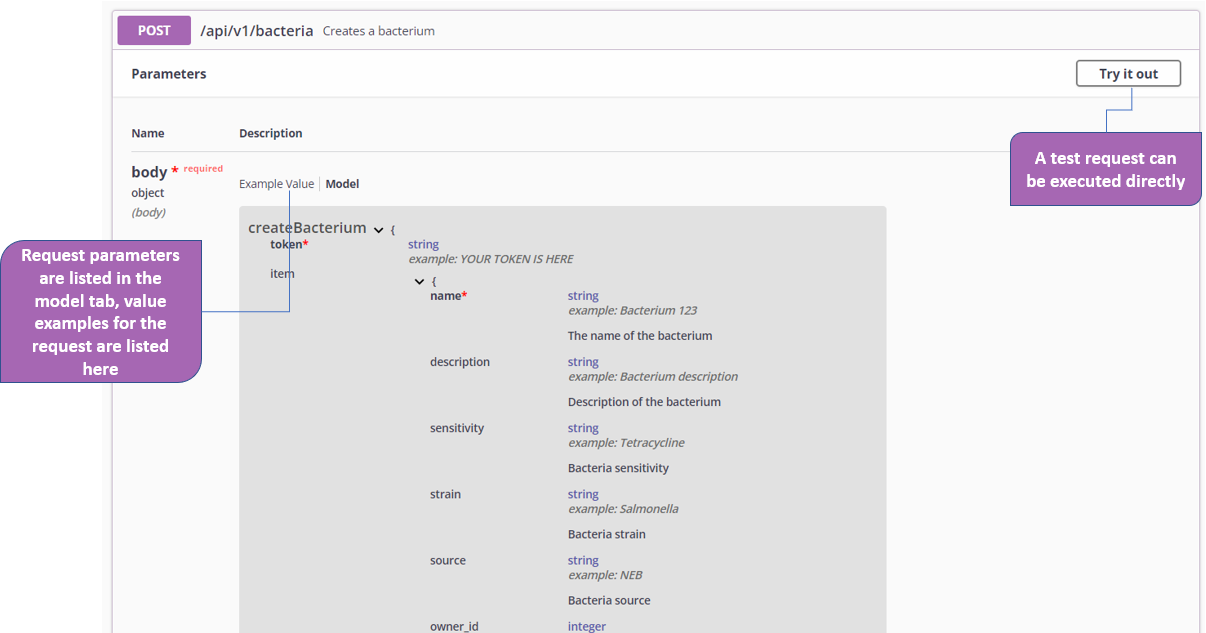Select the Model tab
The image size is (1206, 633).
342,184
